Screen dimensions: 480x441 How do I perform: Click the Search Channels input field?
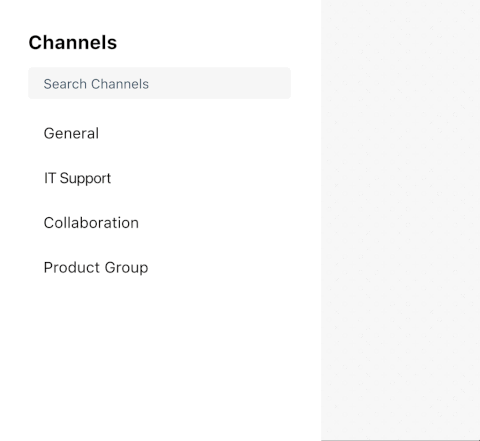[x=159, y=83]
